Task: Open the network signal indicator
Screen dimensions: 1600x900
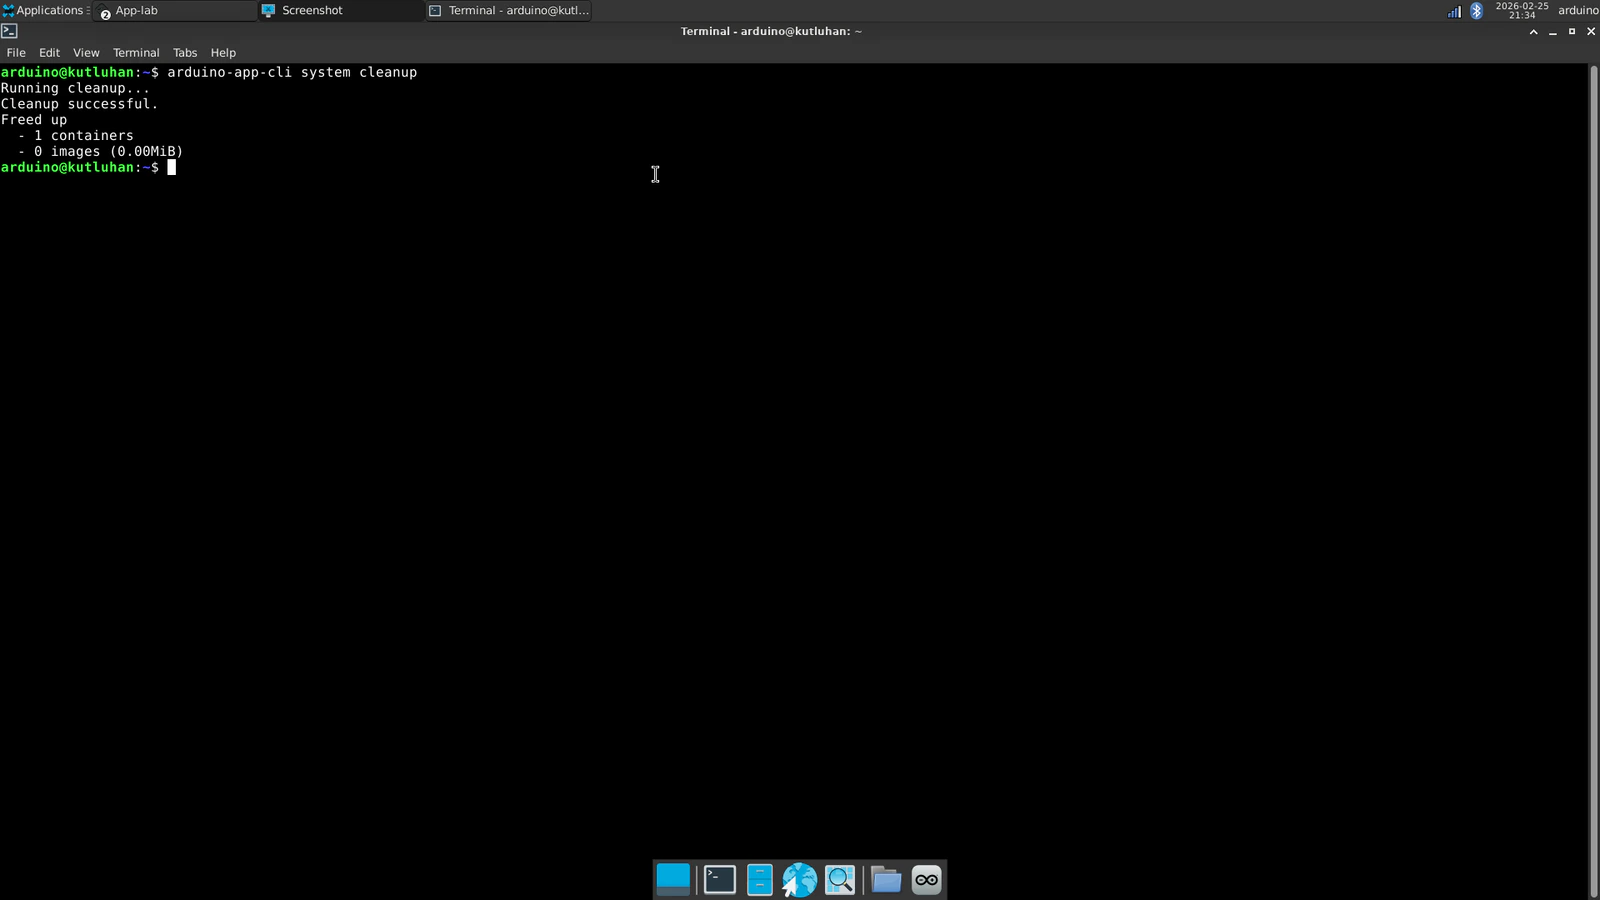Action: pos(1454,11)
